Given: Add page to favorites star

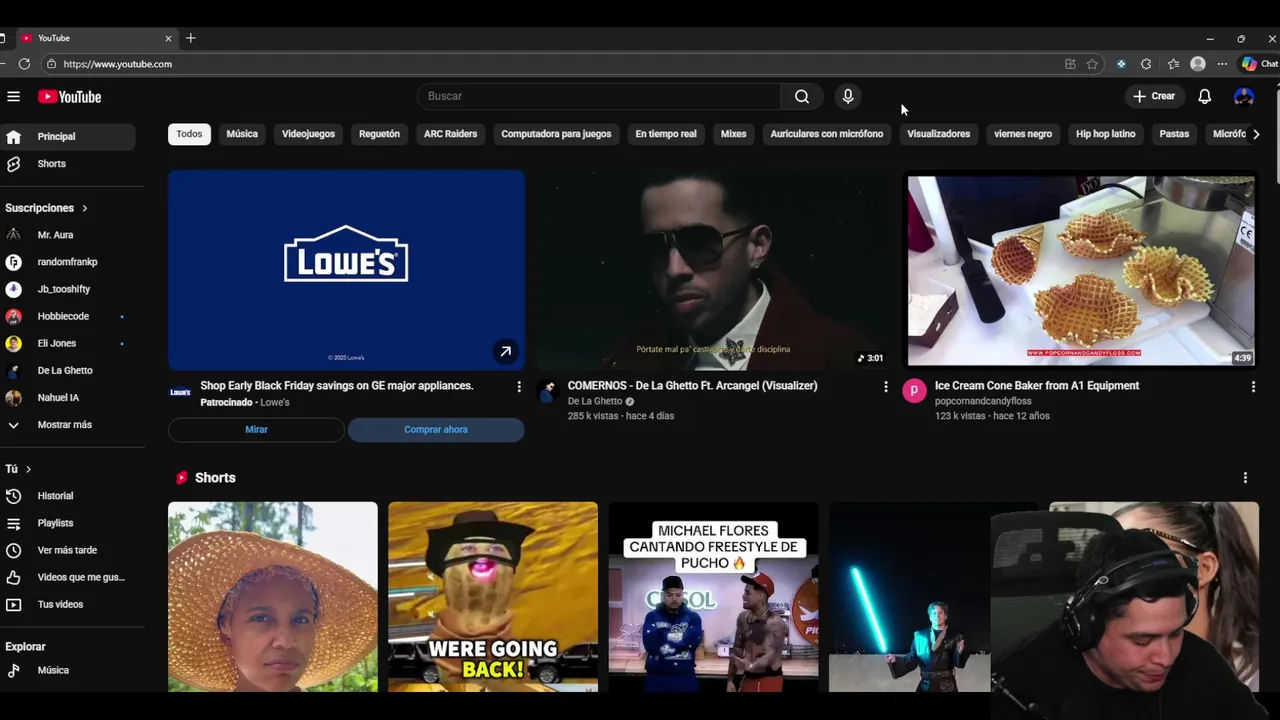Looking at the screenshot, I should pos(1092,64).
